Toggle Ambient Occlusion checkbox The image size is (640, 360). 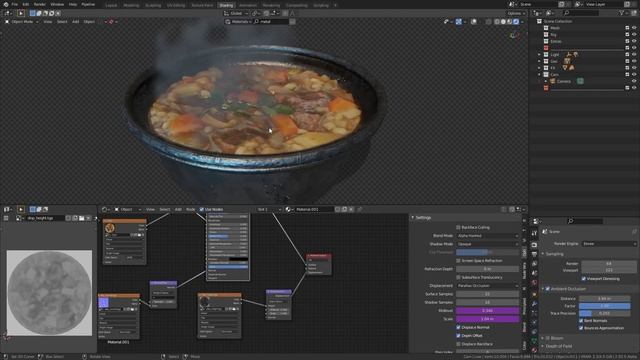click(x=548, y=289)
